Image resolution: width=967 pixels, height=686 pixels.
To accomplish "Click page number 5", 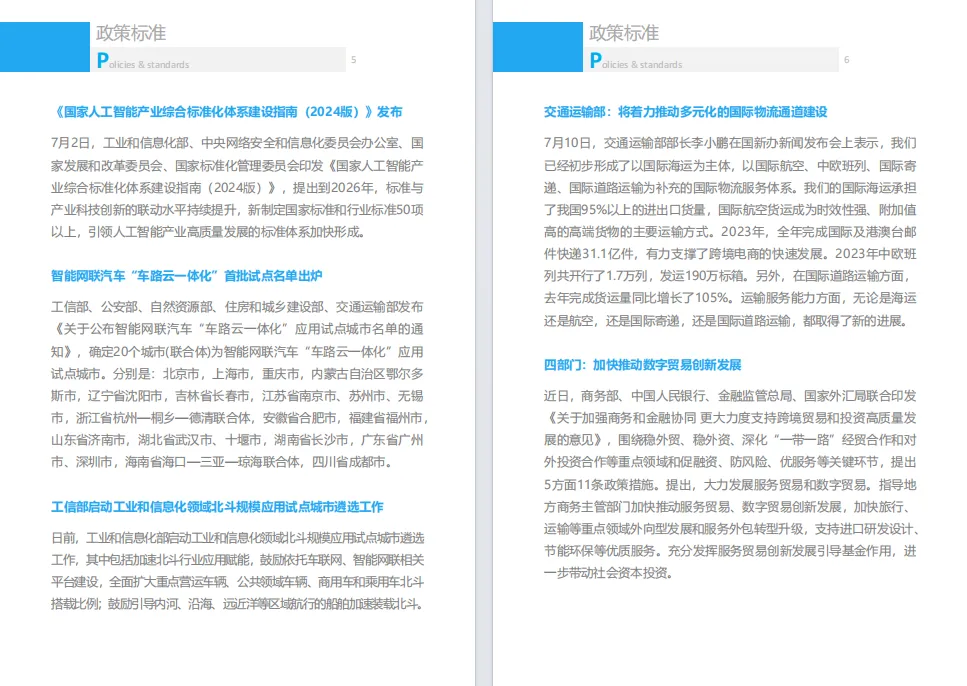I will (x=353, y=60).
